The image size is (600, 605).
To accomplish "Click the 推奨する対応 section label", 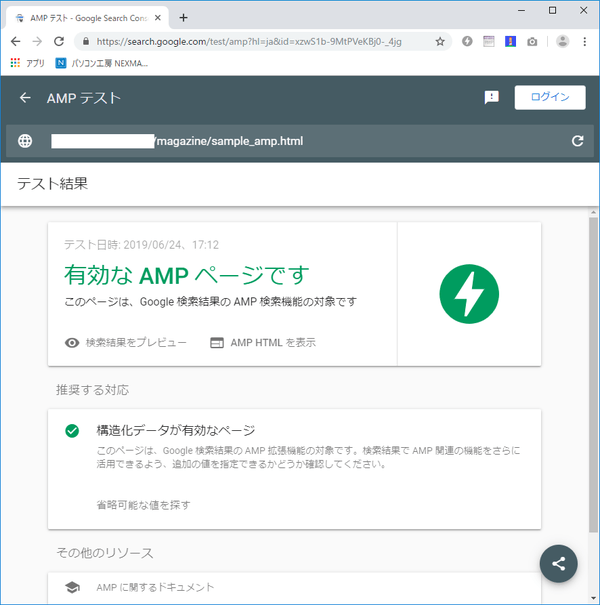I will coord(92,390).
